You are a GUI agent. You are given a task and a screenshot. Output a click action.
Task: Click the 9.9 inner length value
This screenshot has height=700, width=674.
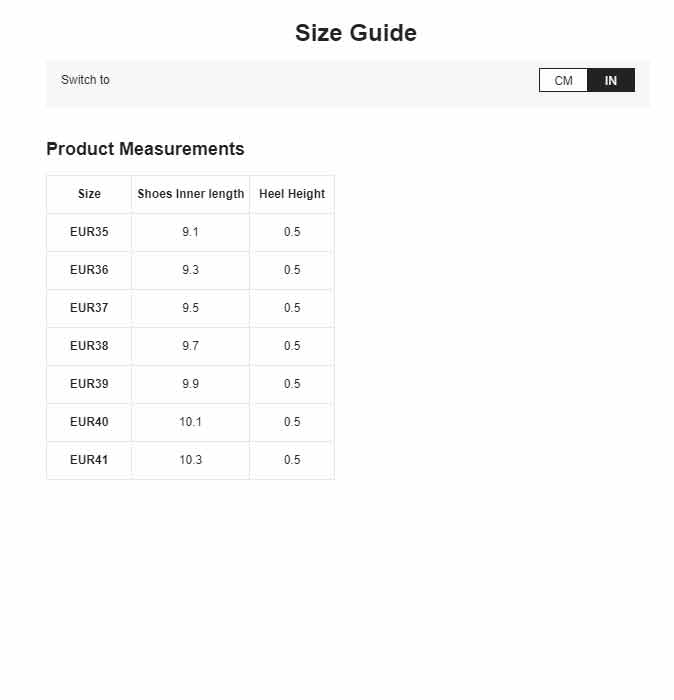[191, 384]
